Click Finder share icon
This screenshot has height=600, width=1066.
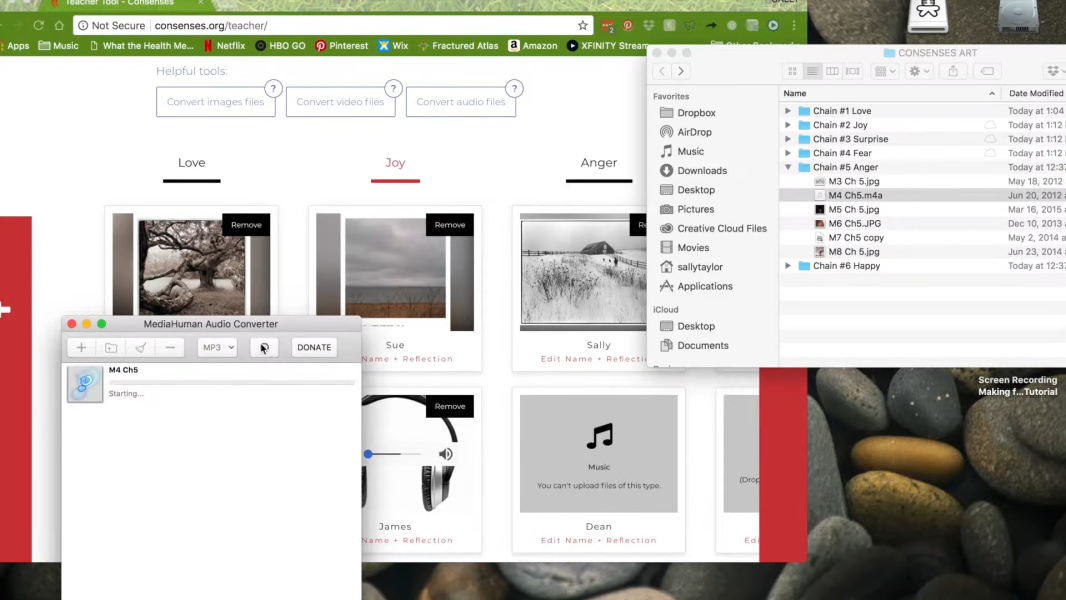tap(953, 71)
